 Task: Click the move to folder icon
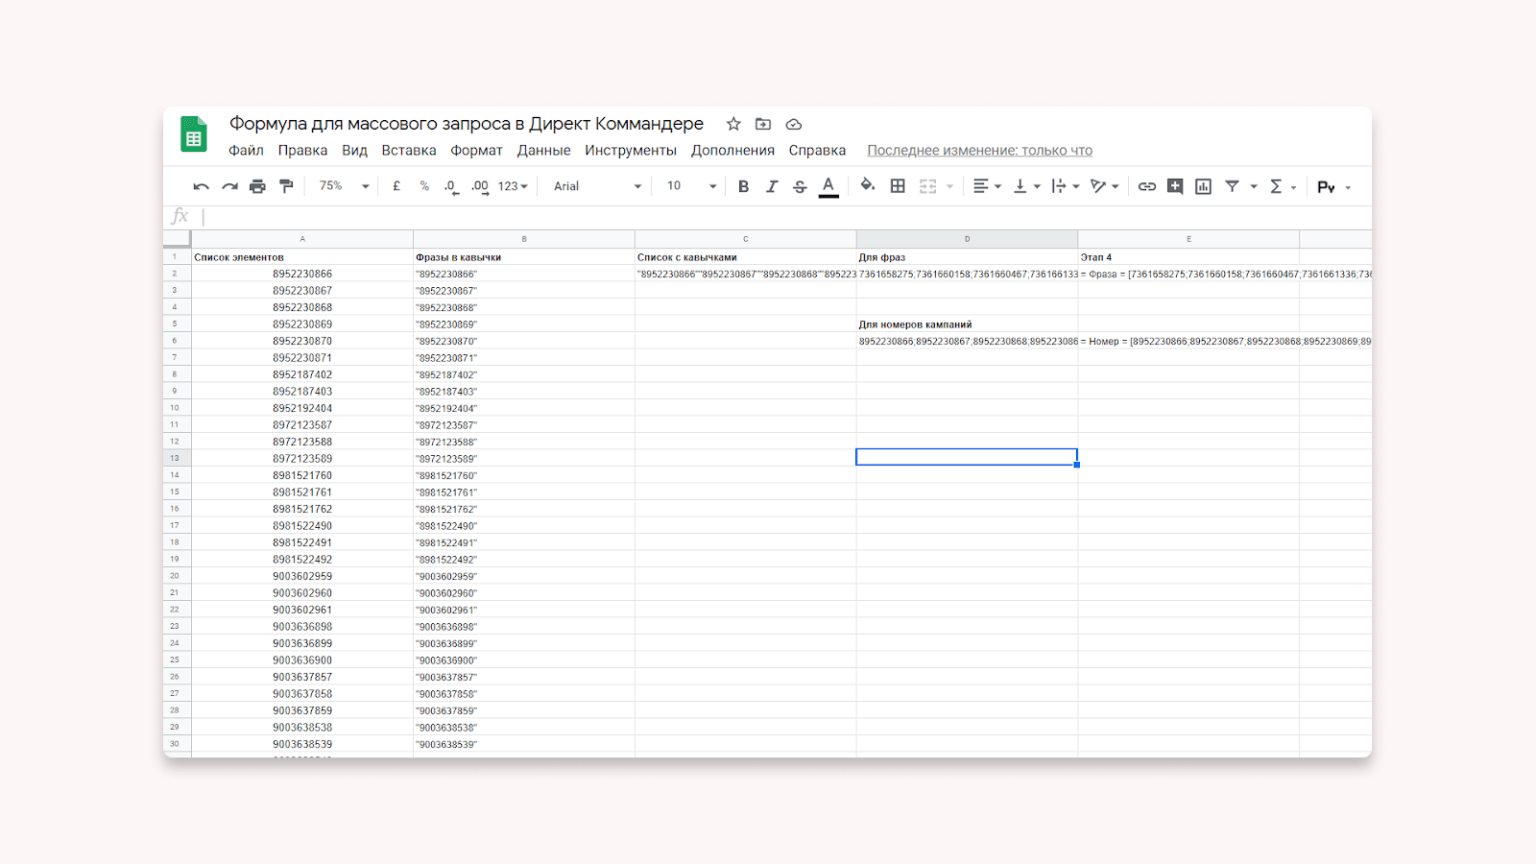pos(763,124)
